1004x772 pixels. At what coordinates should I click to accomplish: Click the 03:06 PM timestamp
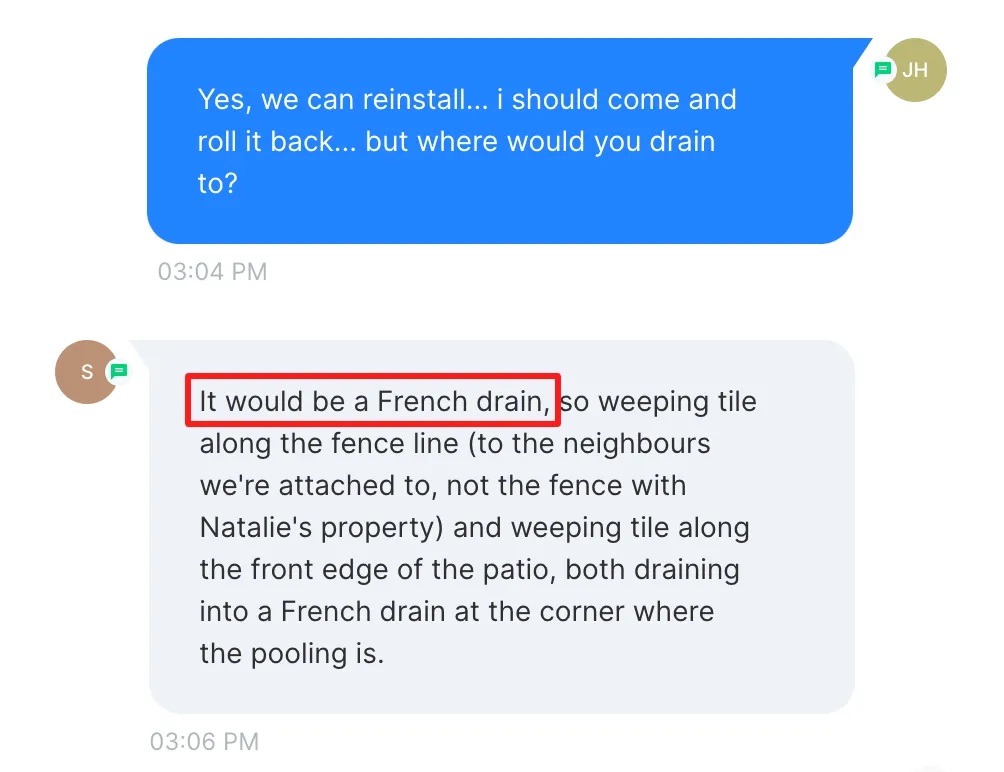click(204, 741)
